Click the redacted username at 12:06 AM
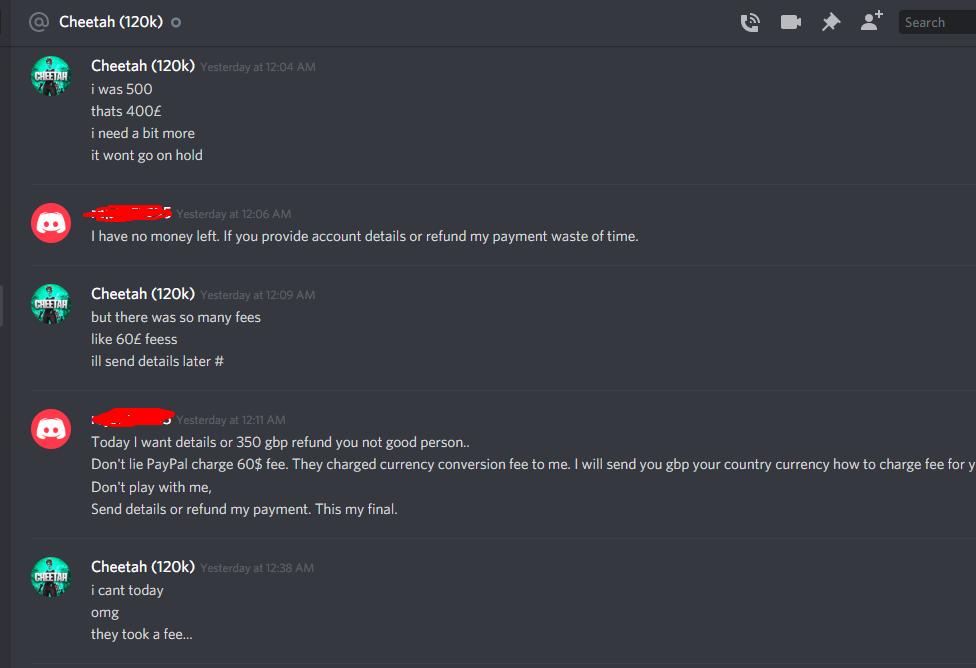 128,213
